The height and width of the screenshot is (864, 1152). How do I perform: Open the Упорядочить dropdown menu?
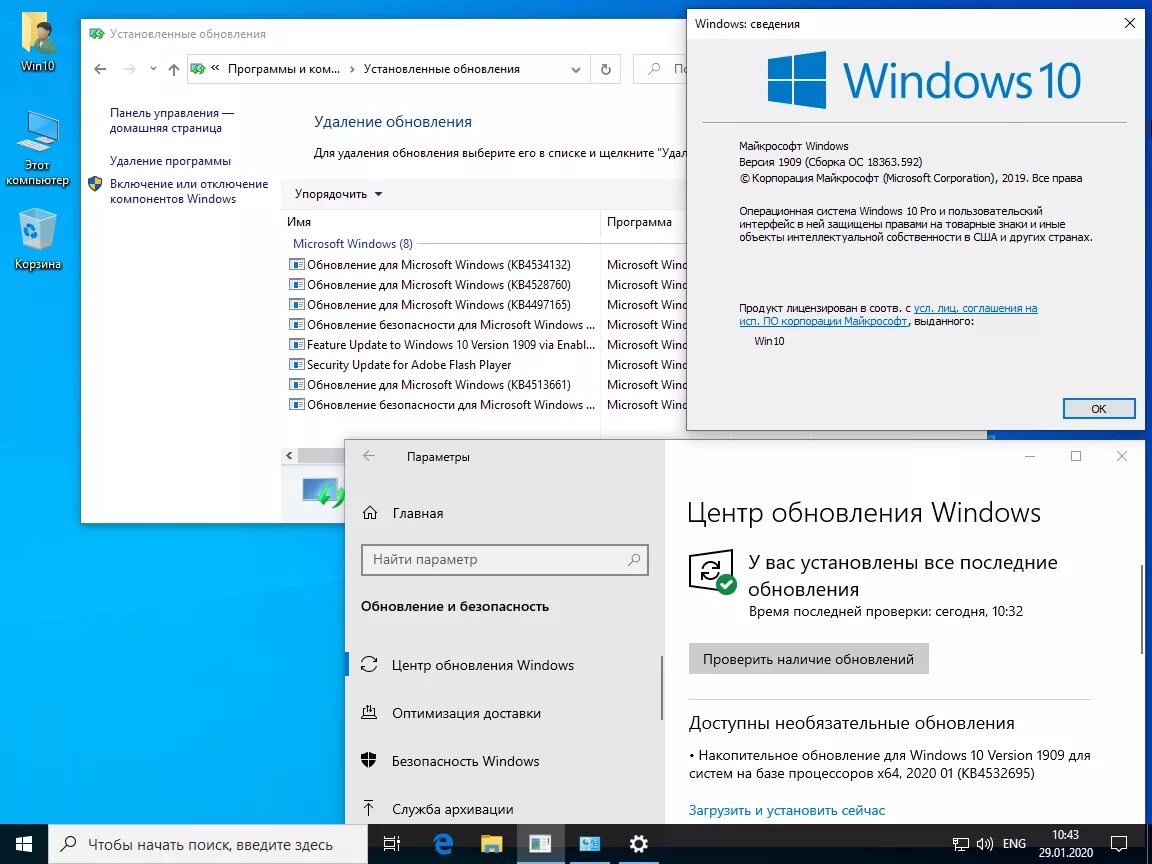(x=339, y=194)
